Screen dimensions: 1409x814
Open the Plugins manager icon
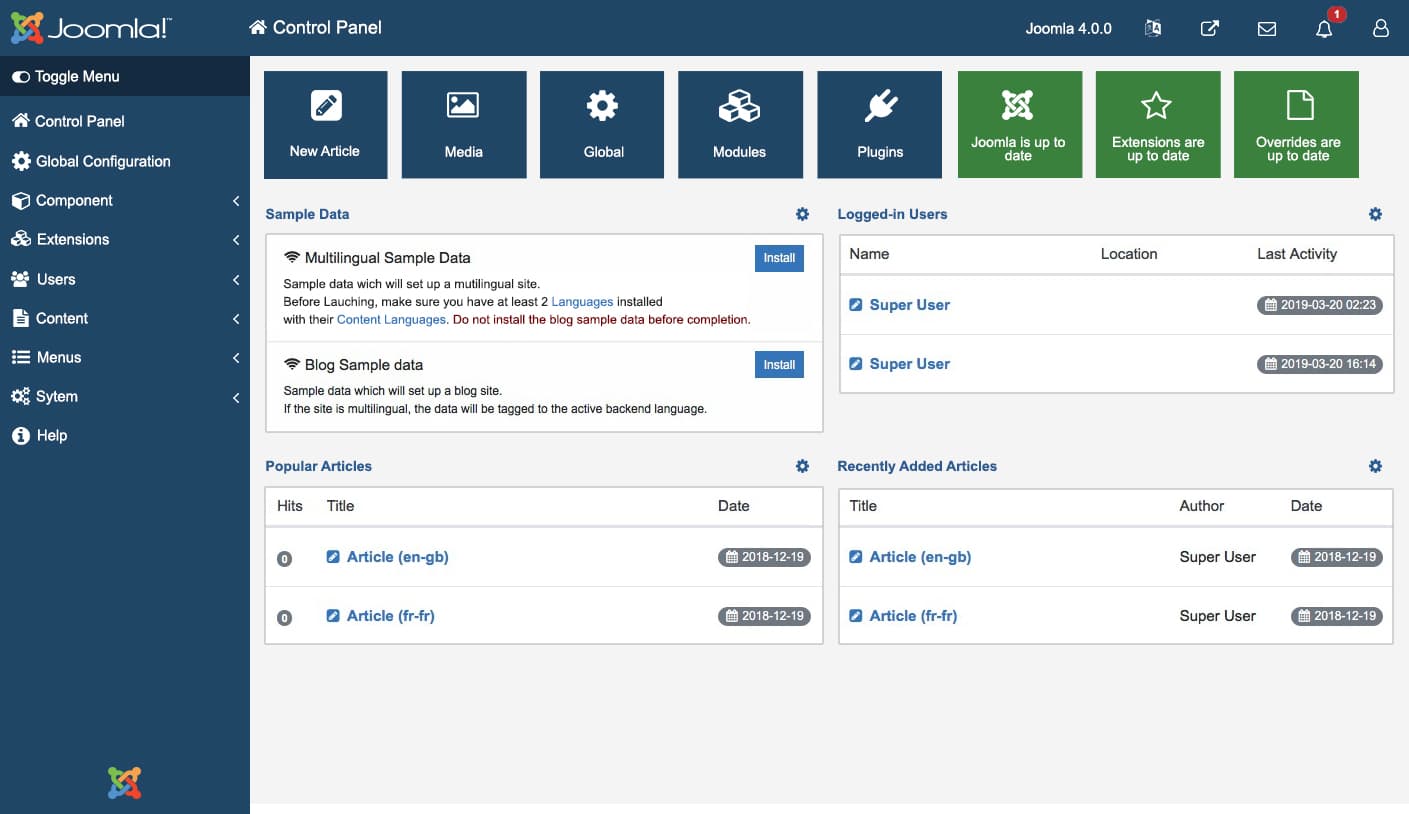pos(878,124)
